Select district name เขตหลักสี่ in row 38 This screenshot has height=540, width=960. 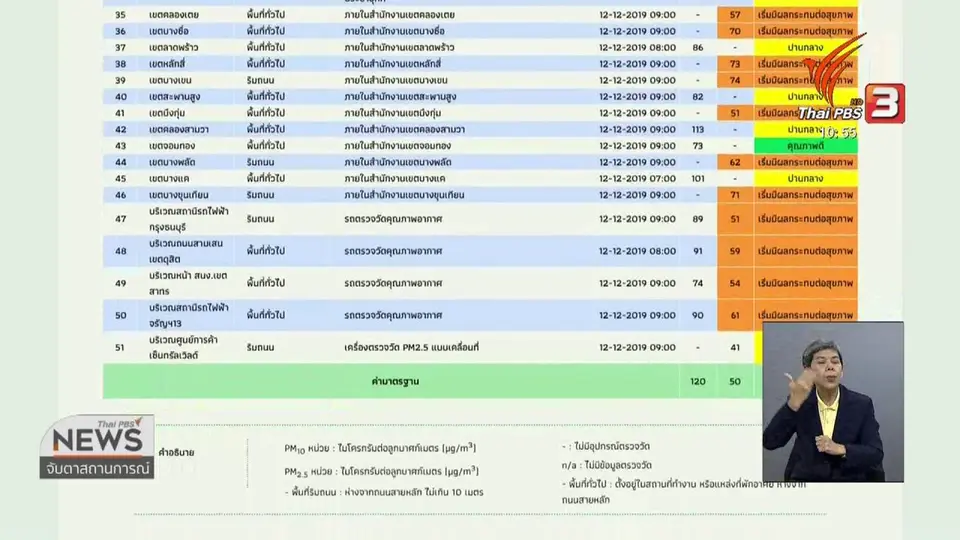pos(167,64)
